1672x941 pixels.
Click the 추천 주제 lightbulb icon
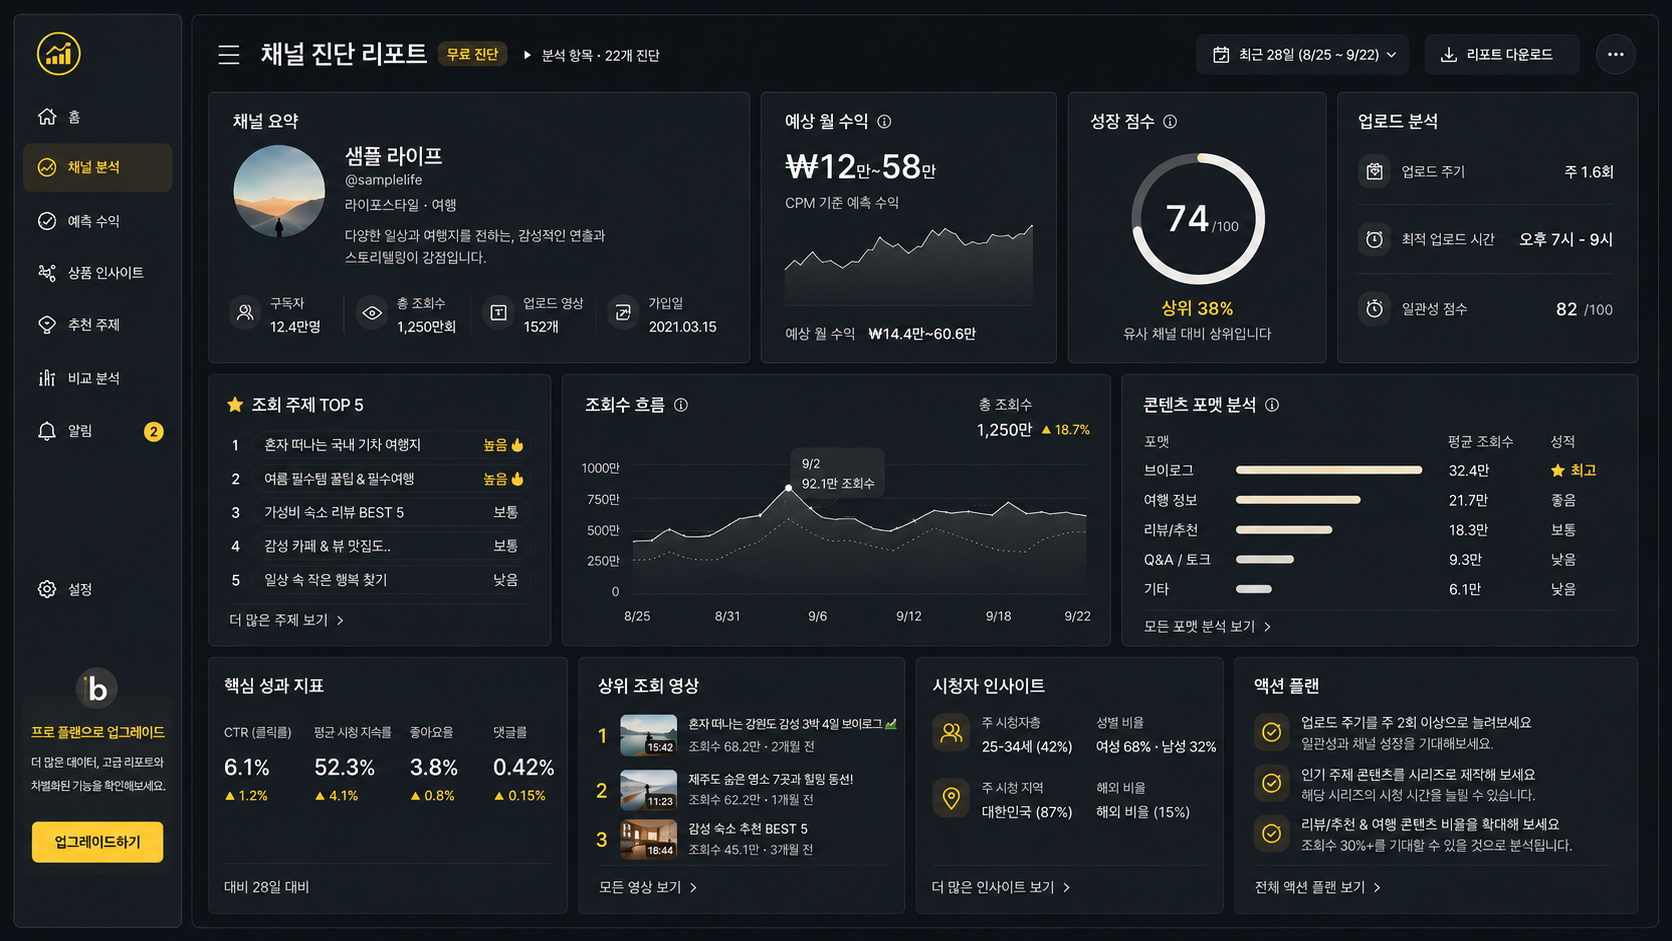click(47, 325)
